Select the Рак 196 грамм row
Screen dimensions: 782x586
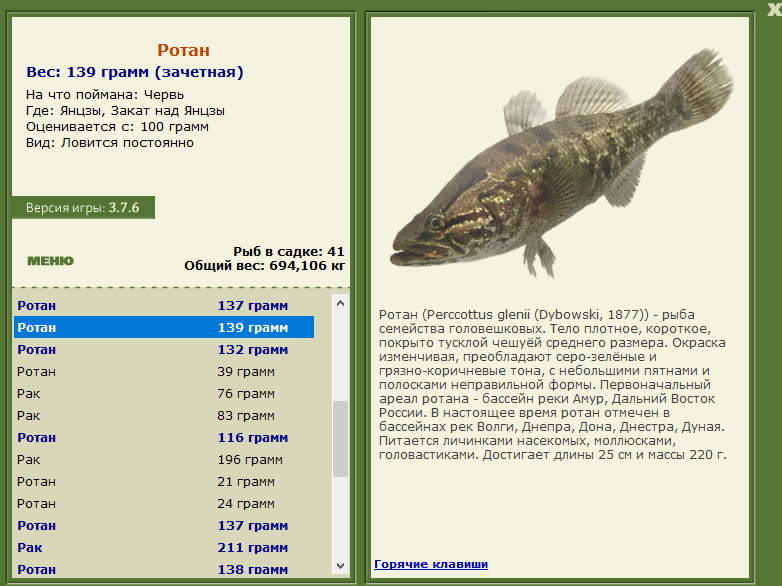[x=164, y=459]
